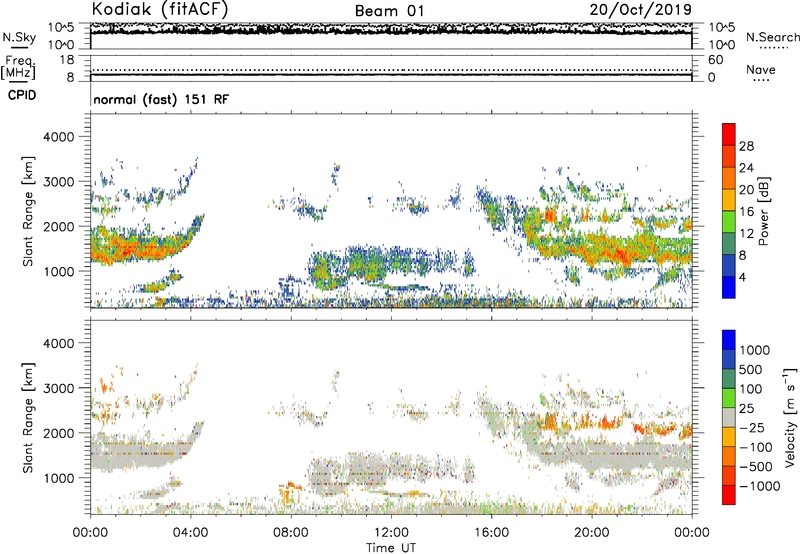Image resolution: width=800 pixels, height=554 pixels.
Task: Click the date '20/Oct/2019'
Action: 640,10
